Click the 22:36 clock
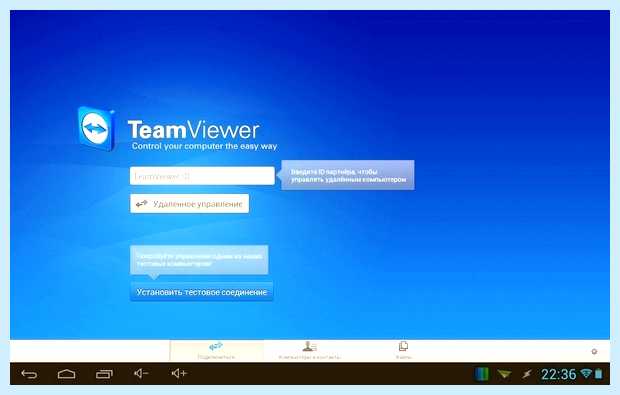 tap(558, 374)
